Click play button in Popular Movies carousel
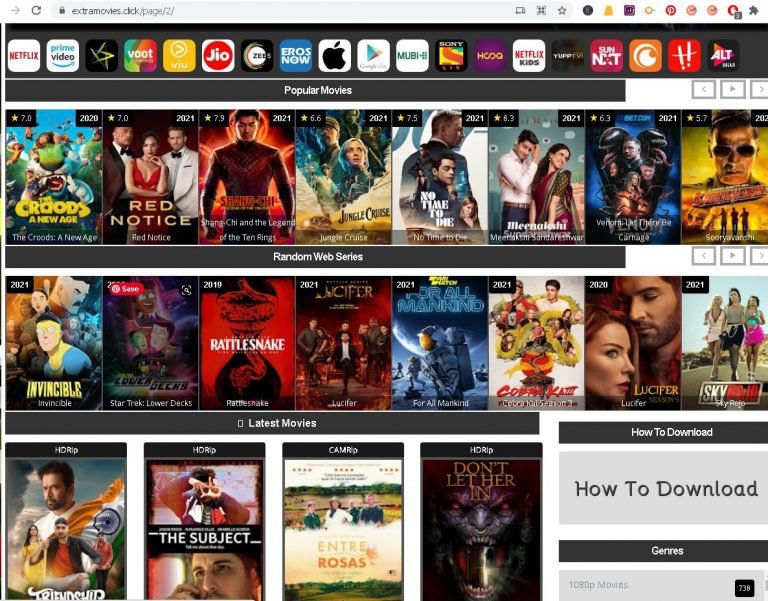The width and height of the screenshot is (768, 601). [733, 90]
